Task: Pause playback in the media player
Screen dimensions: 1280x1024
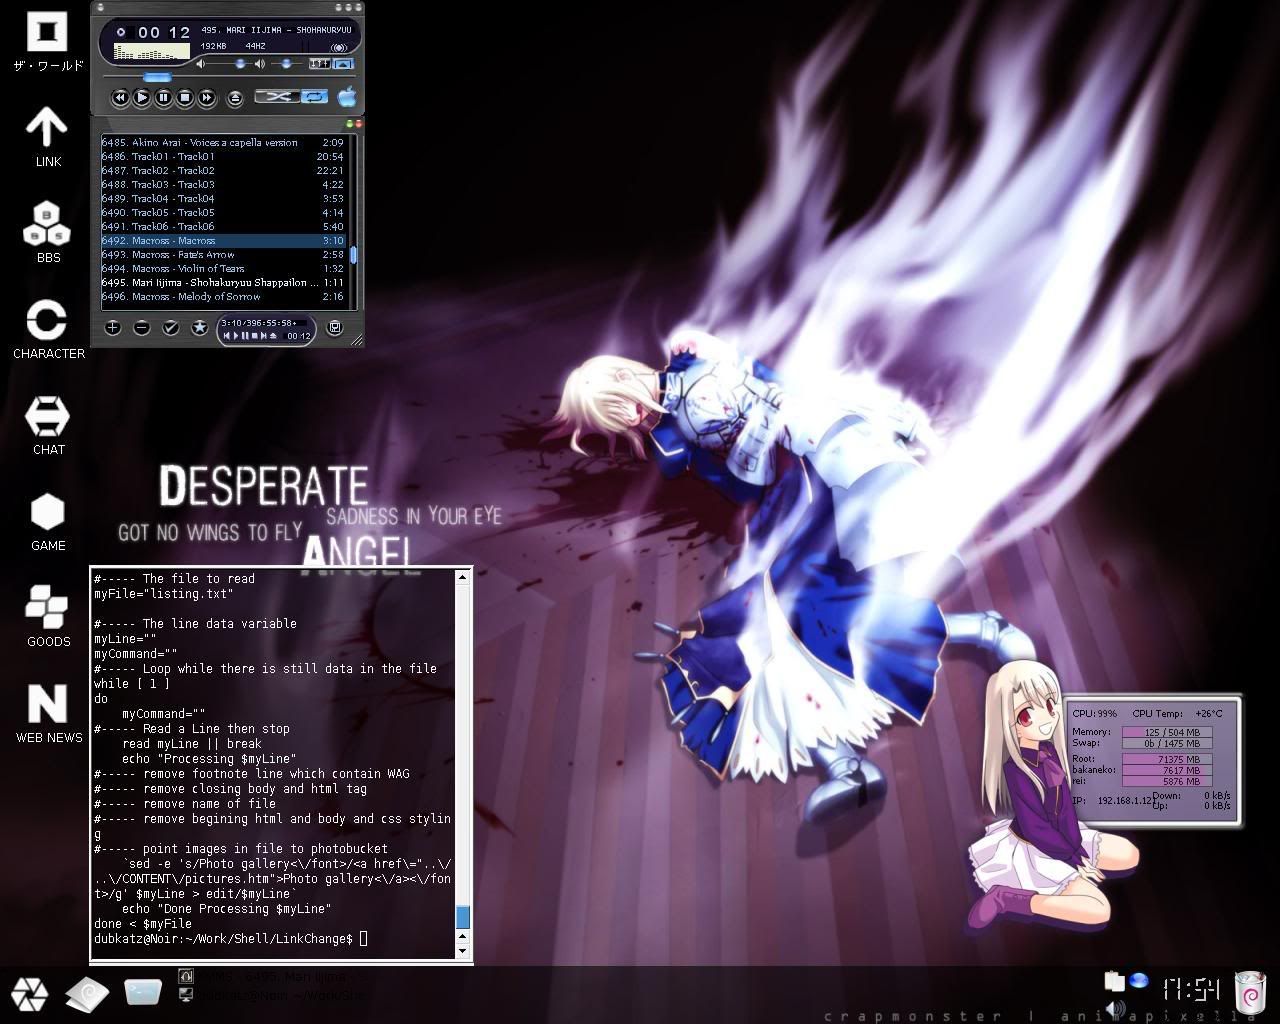Action: click(x=163, y=97)
